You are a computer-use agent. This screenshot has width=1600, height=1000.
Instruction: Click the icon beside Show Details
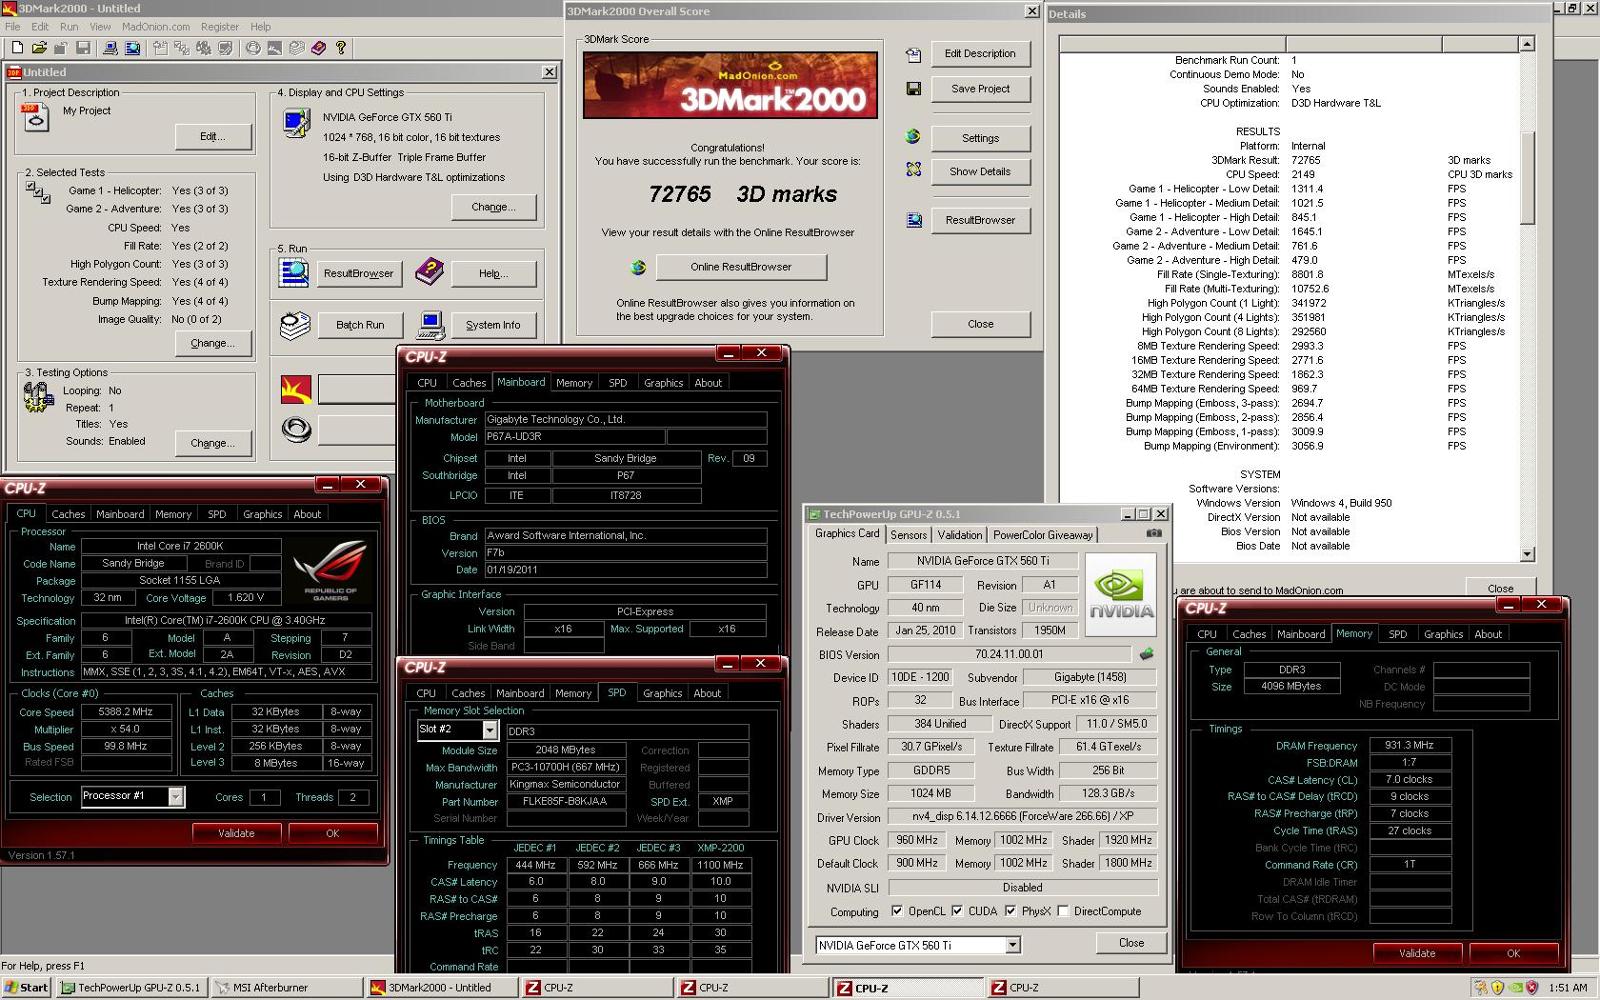pos(913,170)
